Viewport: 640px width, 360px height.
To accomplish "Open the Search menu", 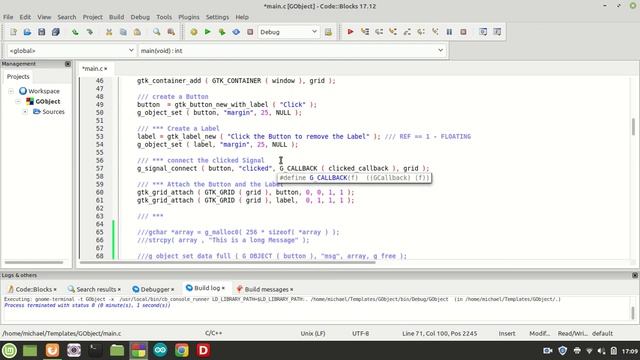I will (x=67, y=17).
